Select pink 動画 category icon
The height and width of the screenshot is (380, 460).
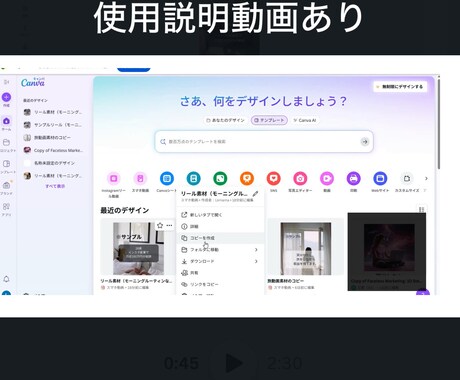pos(327,179)
